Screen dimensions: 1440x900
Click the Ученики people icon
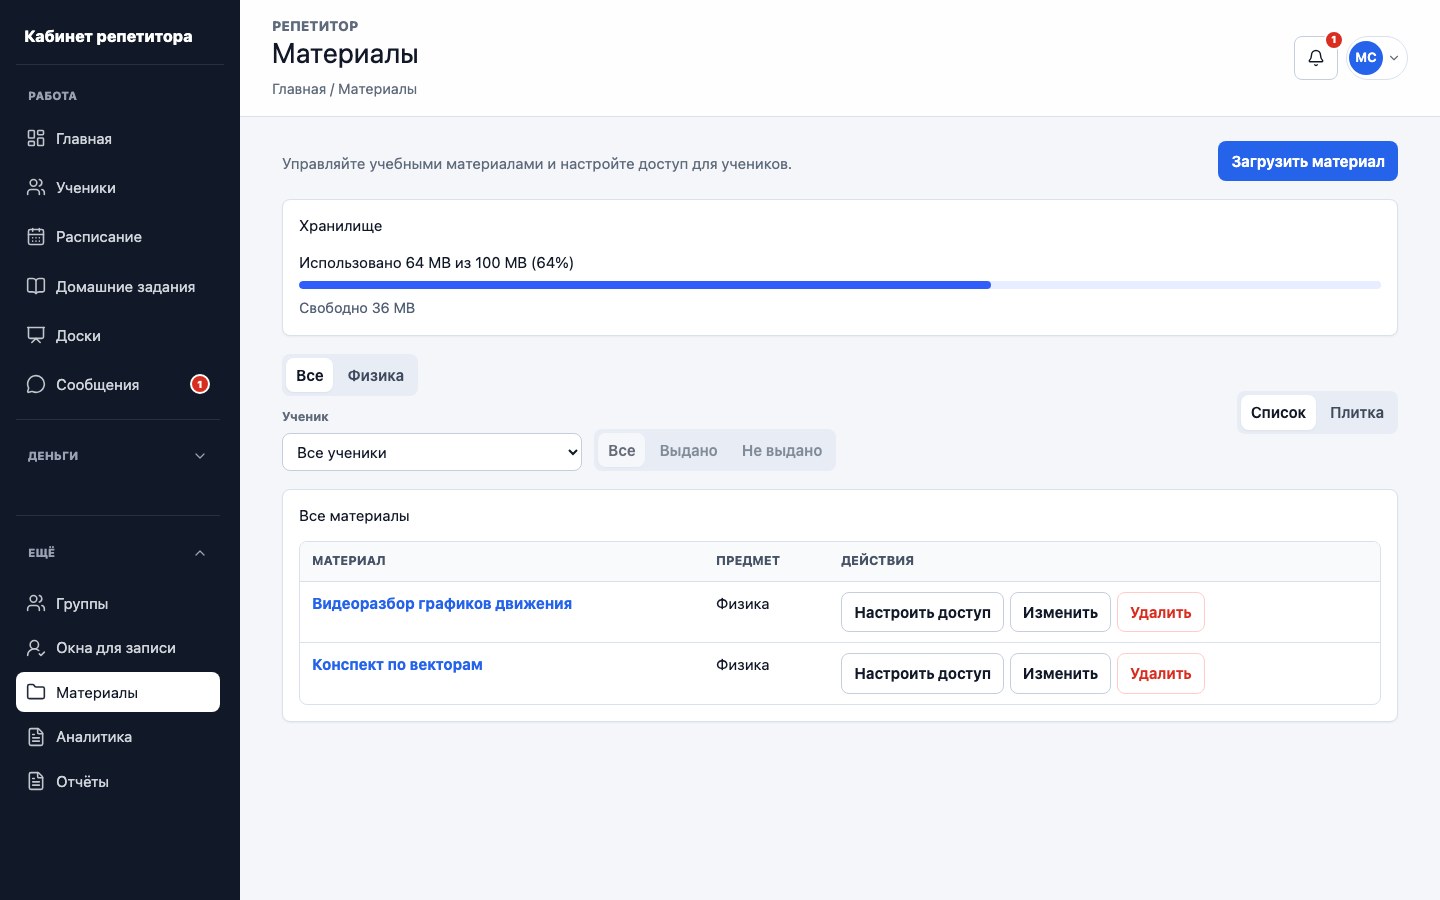(36, 187)
